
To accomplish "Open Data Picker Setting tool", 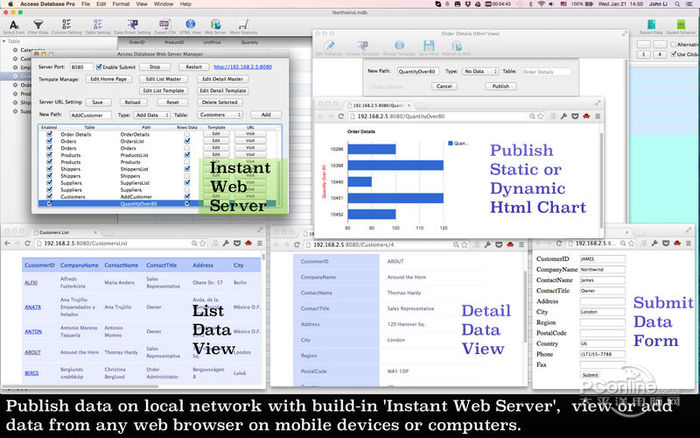I will click(x=132, y=26).
